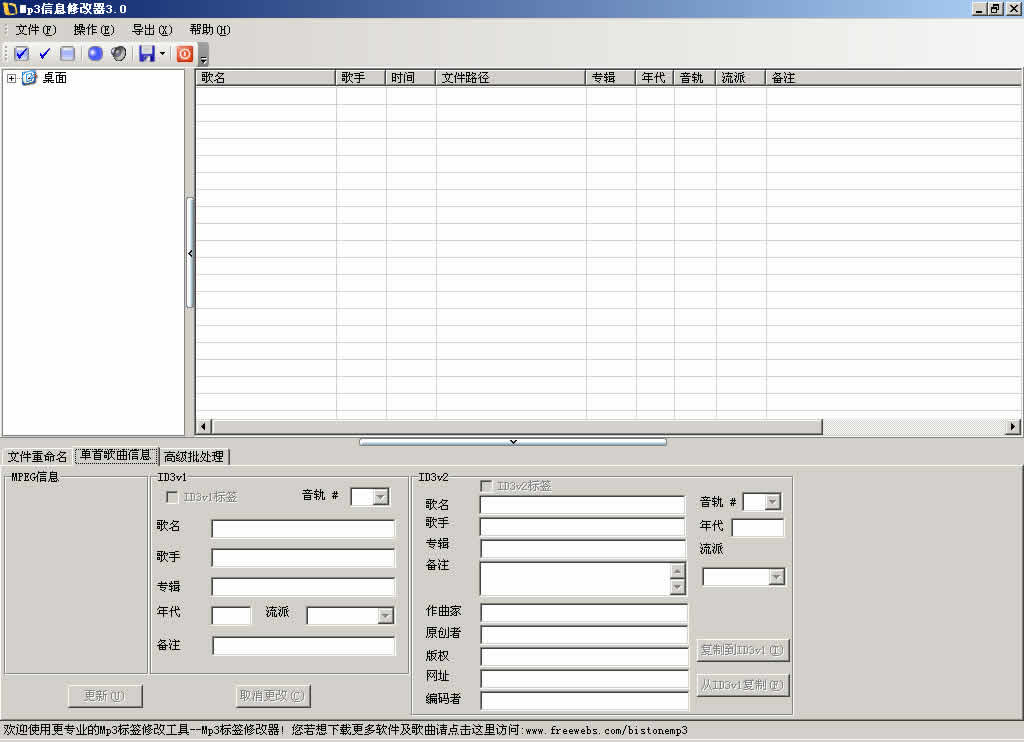Switch to the 文件重命名 tab
Screen dimensions: 1024x742
[x=38, y=457]
